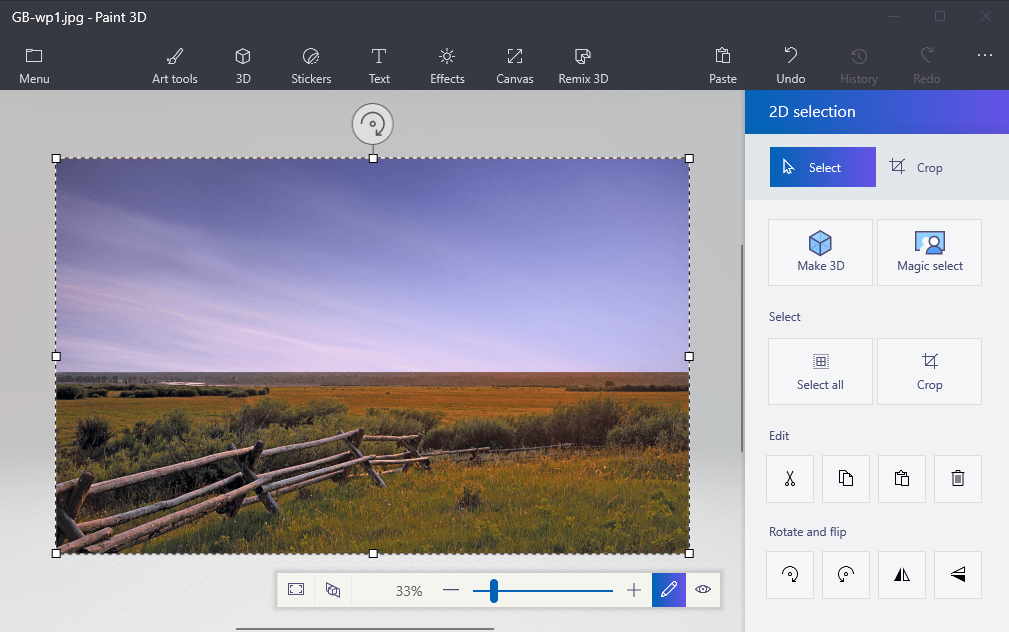This screenshot has width=1009, height=632.
Task: Fit canvas to screen icon
Action: pos(296,590)
